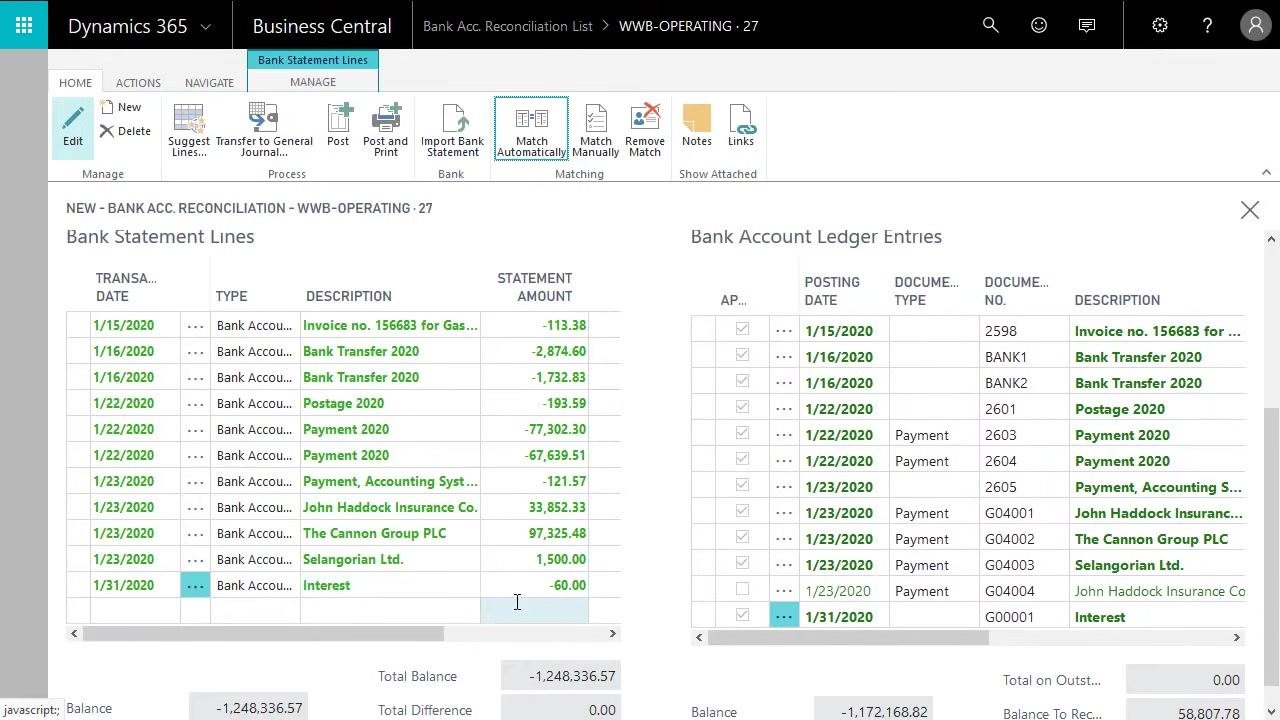Click the search magnifier icon
1280x720 pixels.
(x=991, y=25)
